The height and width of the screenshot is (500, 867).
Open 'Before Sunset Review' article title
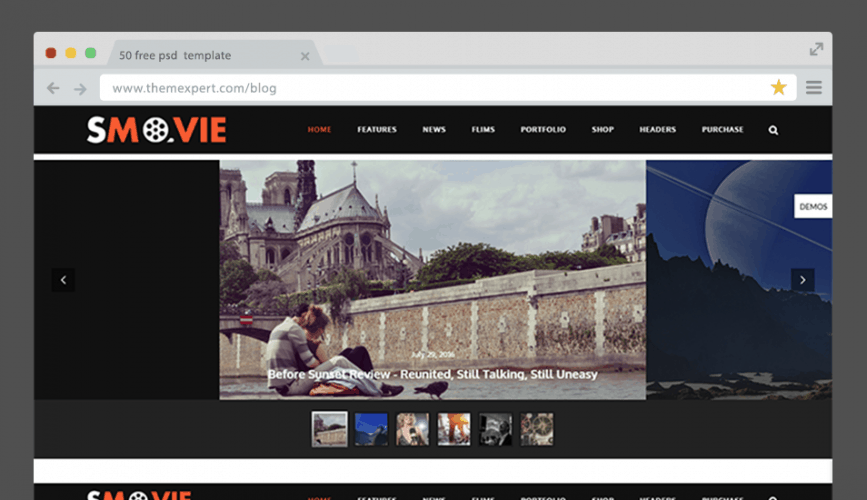pos(432,374)
